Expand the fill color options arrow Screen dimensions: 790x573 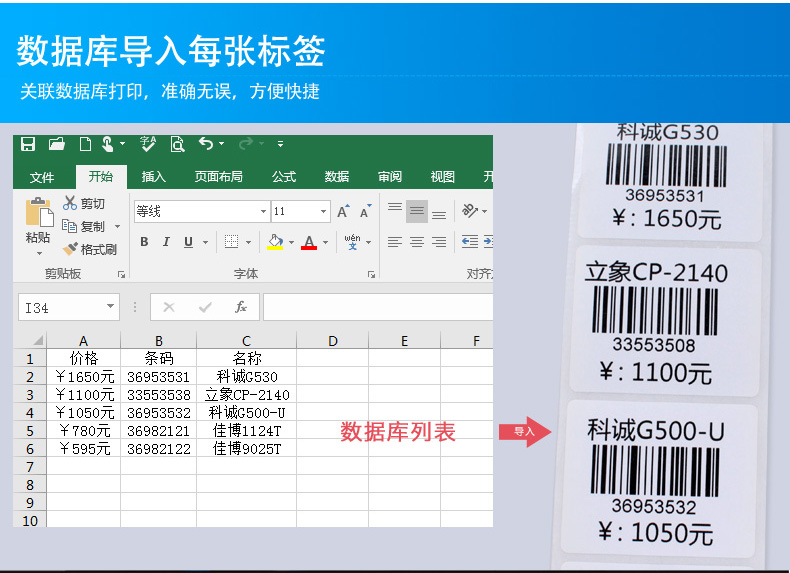tap(291, 242)
